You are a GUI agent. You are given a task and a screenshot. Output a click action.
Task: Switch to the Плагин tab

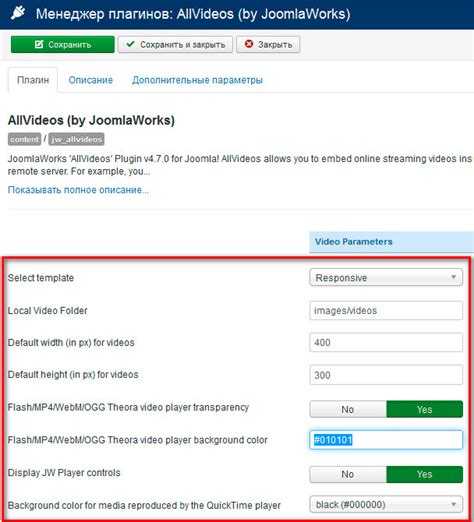[33, 80]
